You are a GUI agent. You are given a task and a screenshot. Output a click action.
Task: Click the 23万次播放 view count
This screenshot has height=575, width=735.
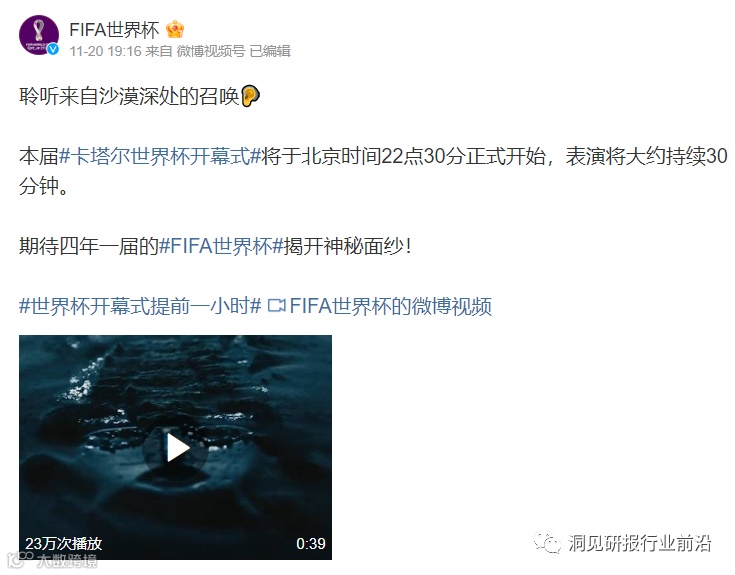click(x=63, y=544)
